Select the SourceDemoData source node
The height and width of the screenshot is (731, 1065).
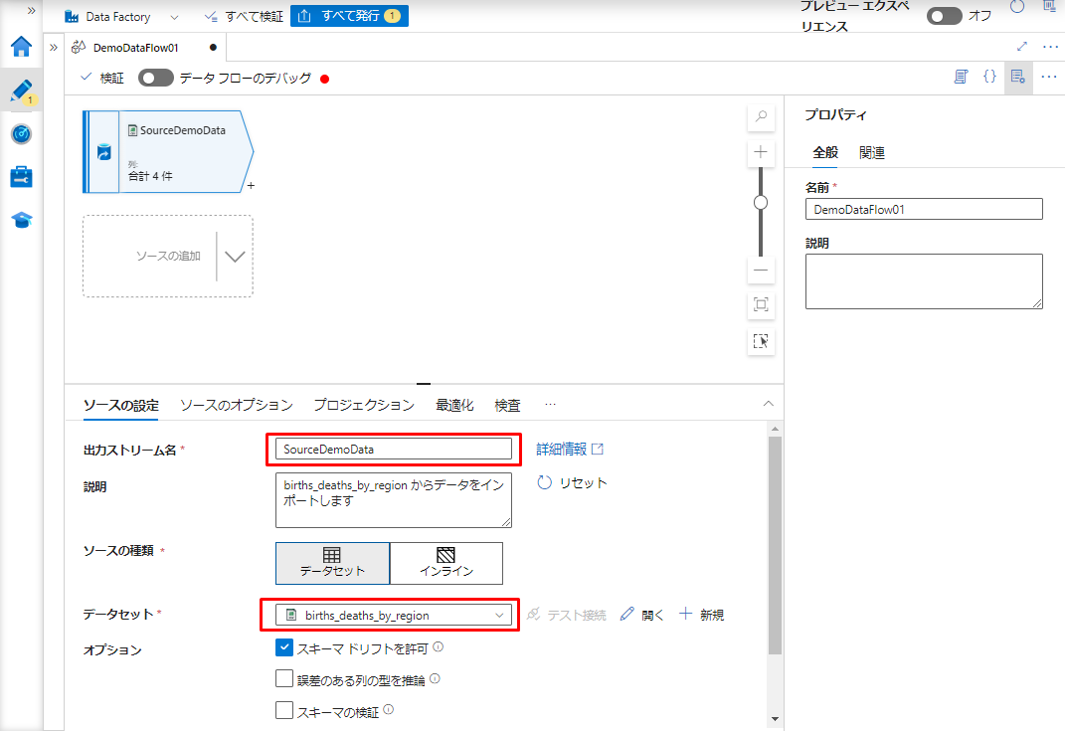pos(168,151)
